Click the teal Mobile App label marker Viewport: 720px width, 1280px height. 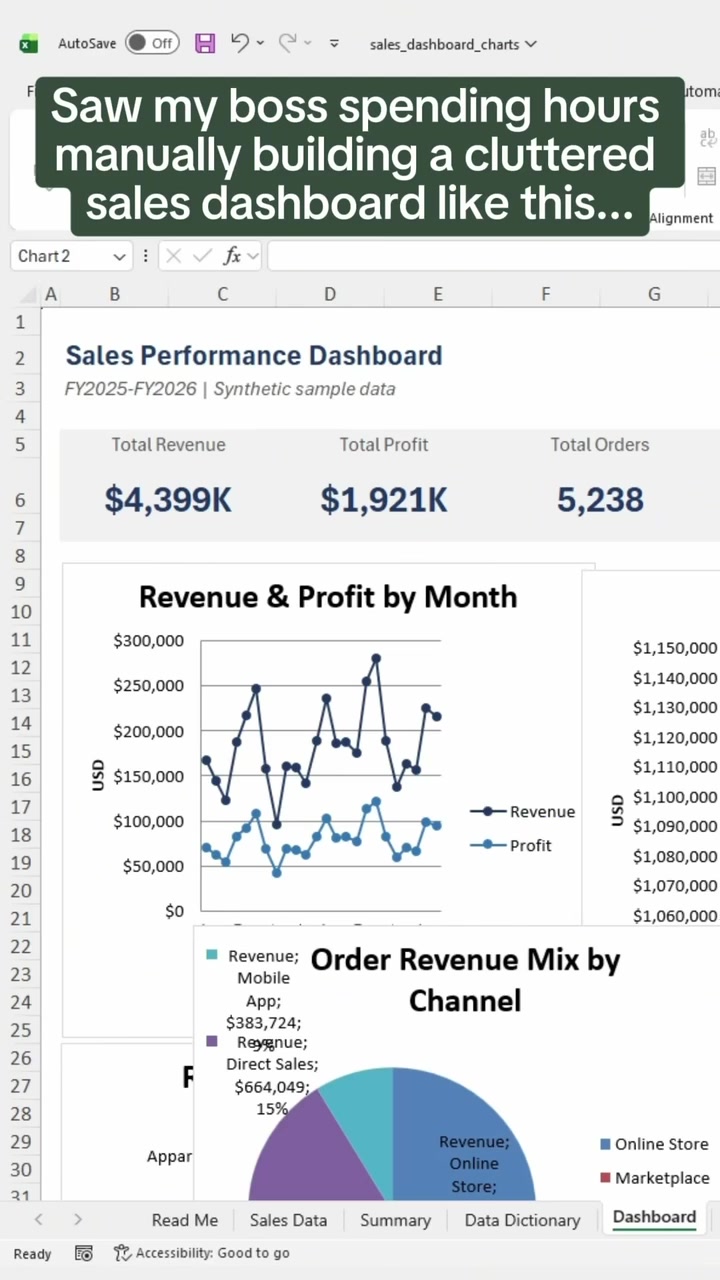[x=211, y=955]
